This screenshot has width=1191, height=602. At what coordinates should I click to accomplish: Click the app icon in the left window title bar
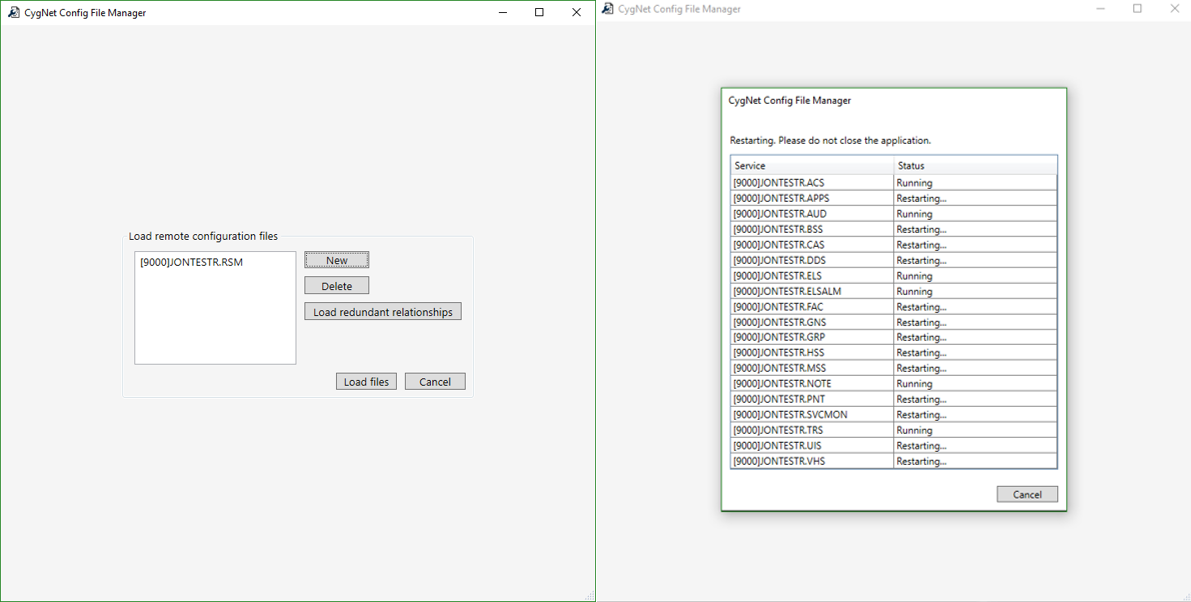click(x=14, y=13)
